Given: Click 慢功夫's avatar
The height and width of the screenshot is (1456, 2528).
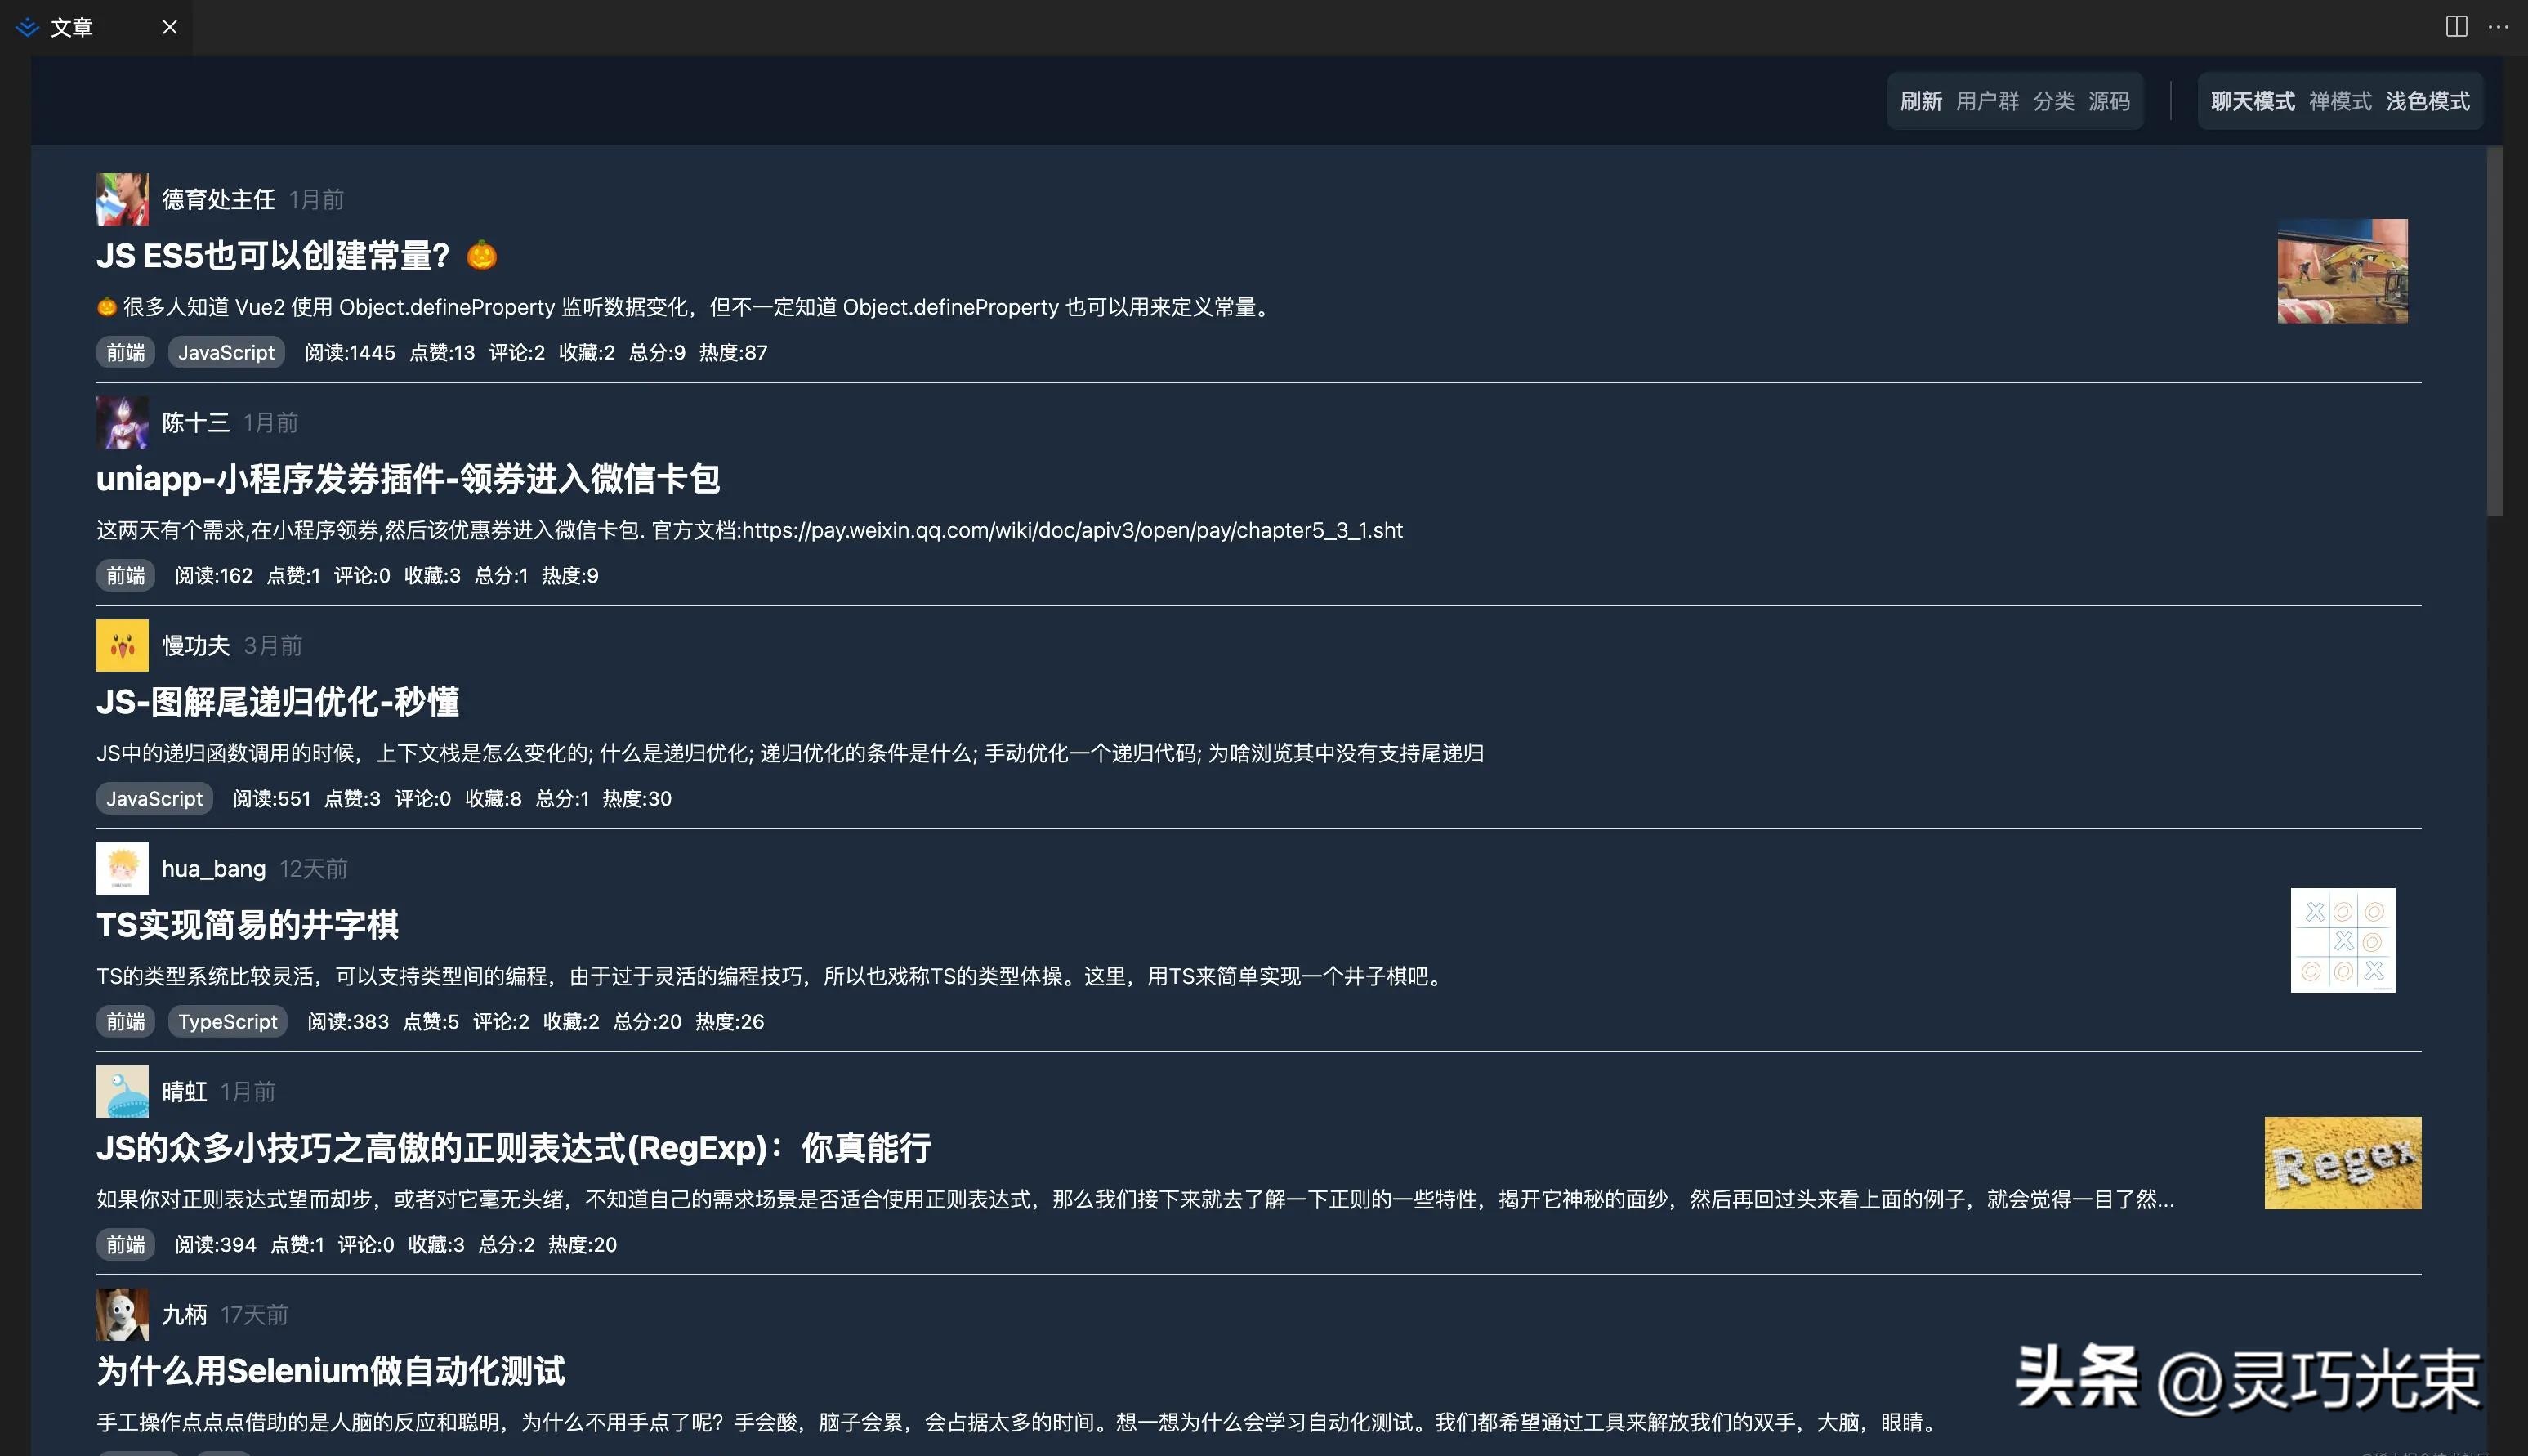Looking at the screenshot, I should coord(122,645).
